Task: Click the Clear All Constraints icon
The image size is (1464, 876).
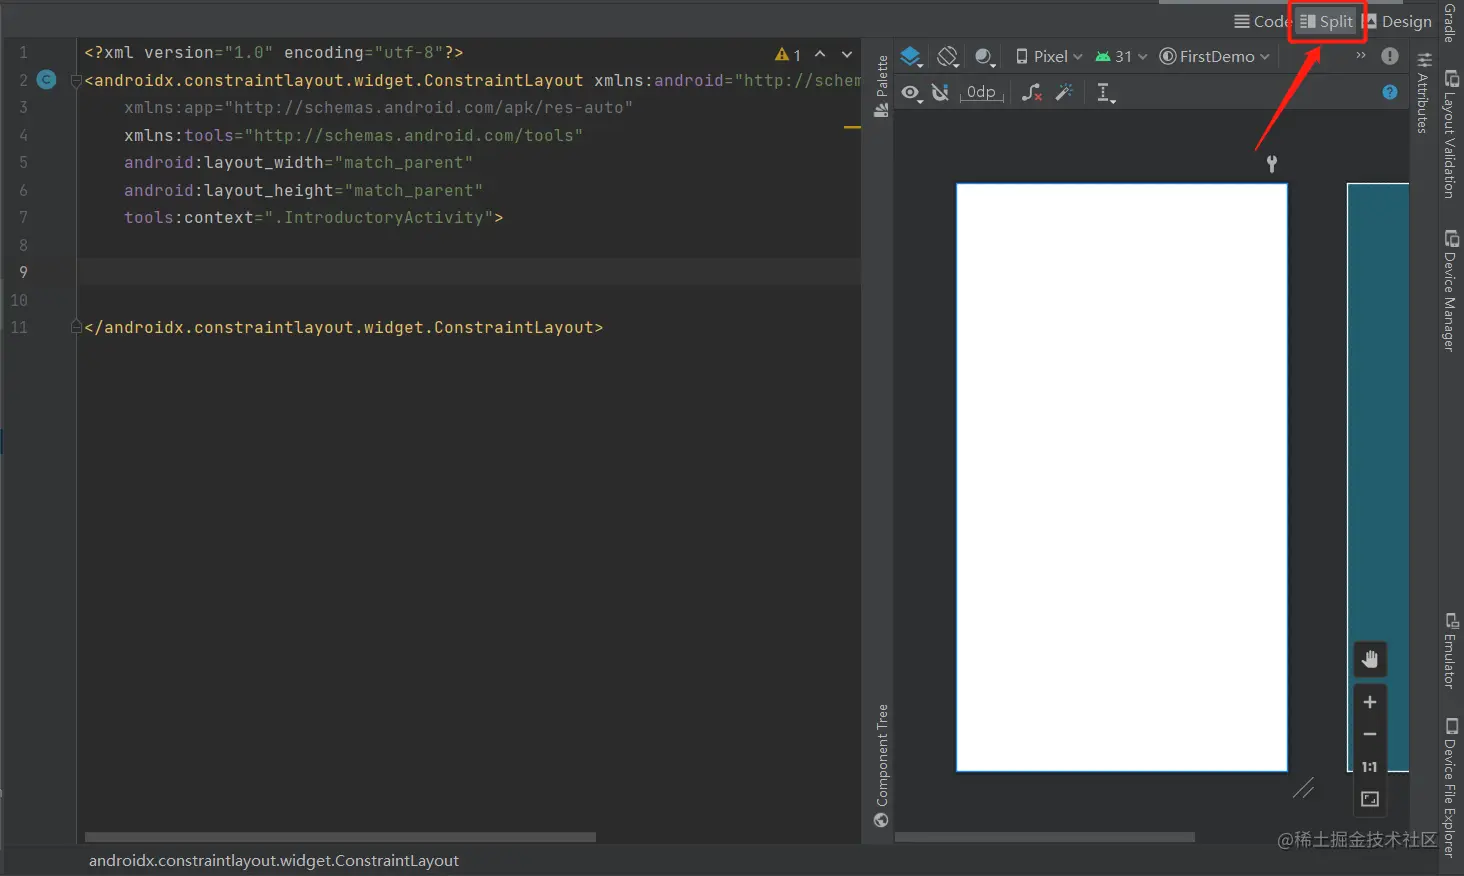Action: [1032, 93]
